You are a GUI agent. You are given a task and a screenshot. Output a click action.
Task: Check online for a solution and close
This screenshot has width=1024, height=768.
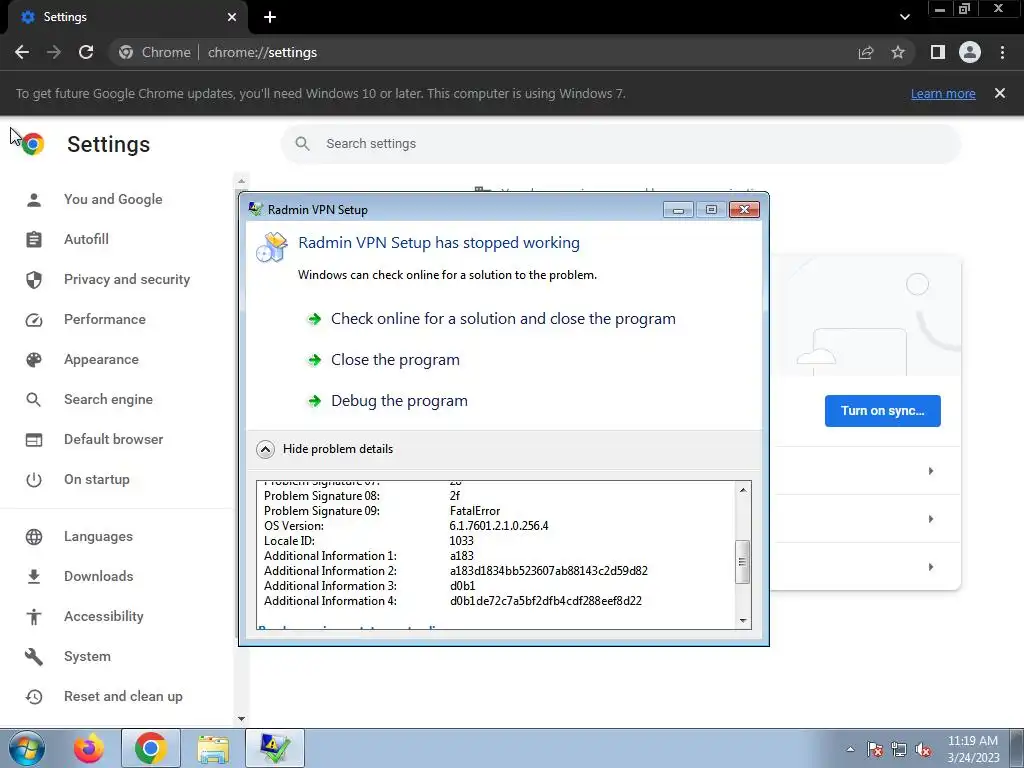coord(503,319)
